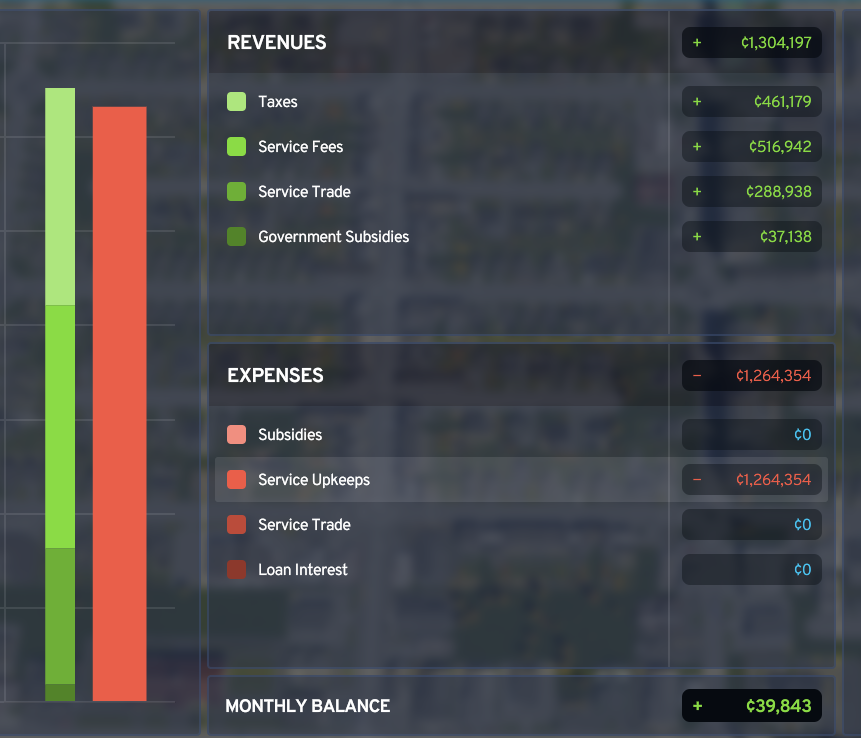861x738 pixels.
Task: Click Service Upkeeps row value ¢1,264,354
Action: pyautogui.click(x=752, y=479)
